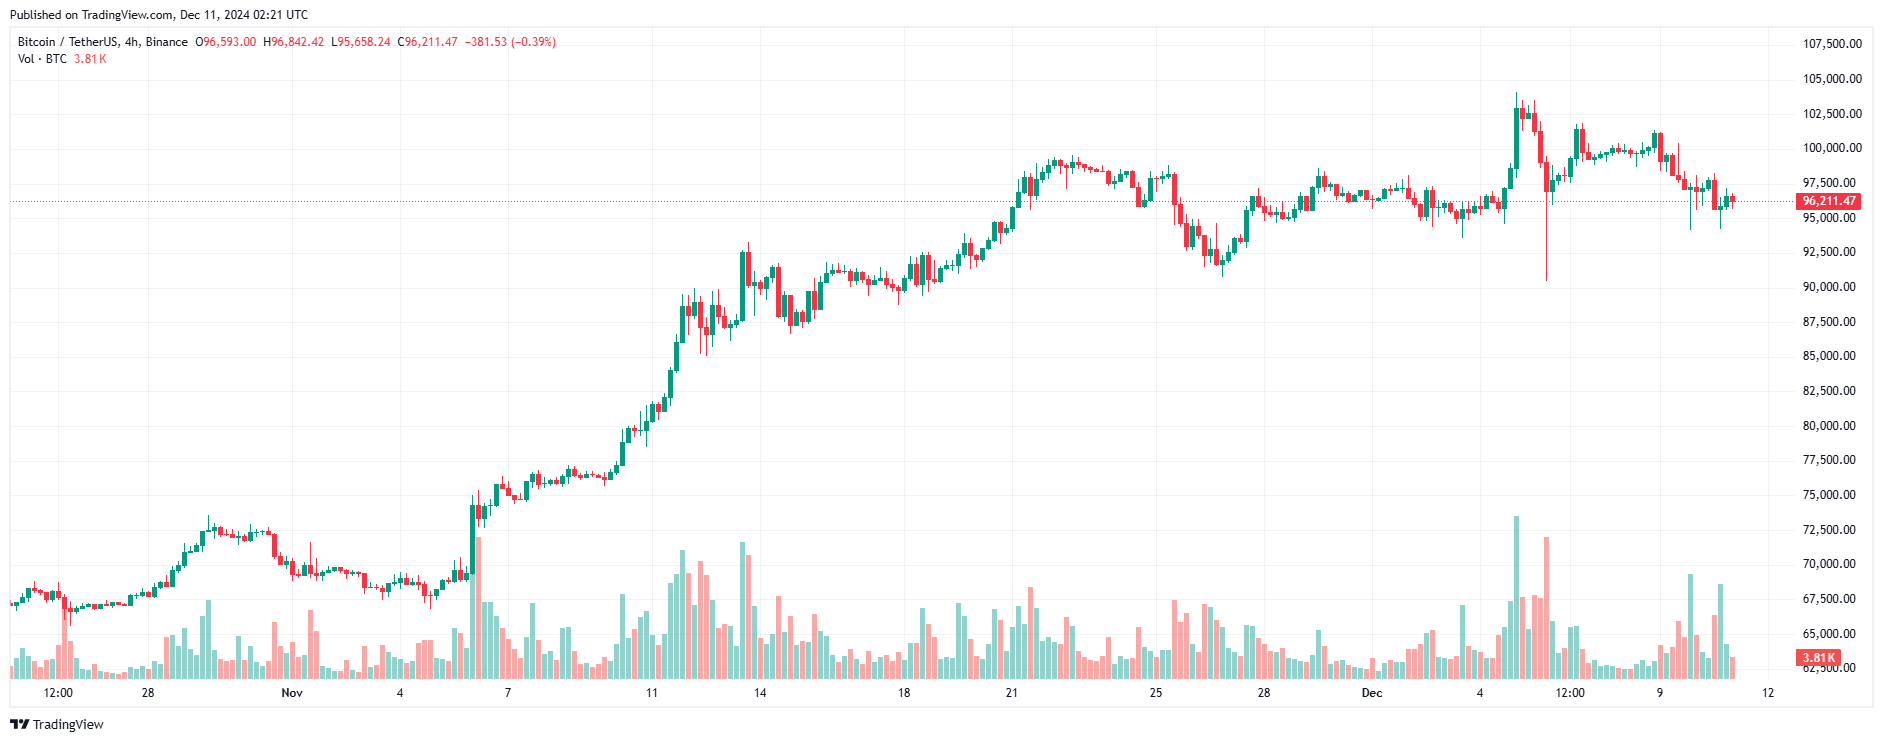1883x742 pixels.
Task: Click the 7 date label on time axis
Action: click(508, 693)
